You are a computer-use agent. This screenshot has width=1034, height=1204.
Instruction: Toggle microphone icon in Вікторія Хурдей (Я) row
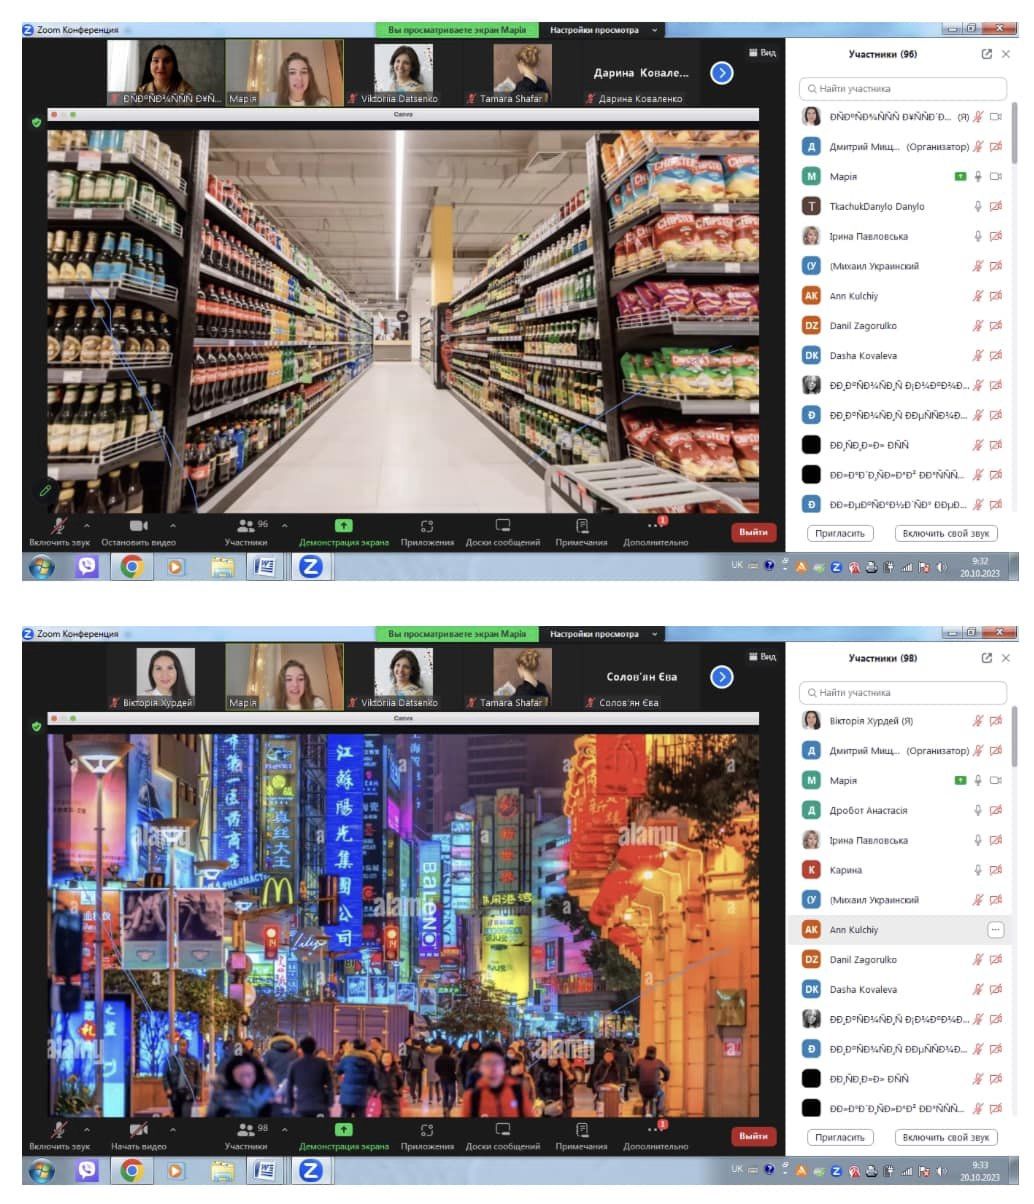(978, 721)
